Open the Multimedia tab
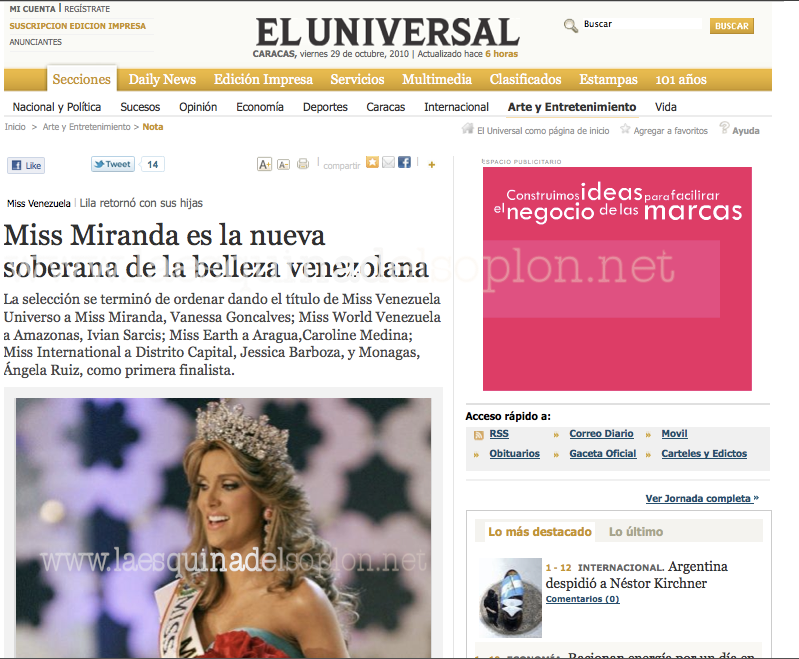 point(437,80)
